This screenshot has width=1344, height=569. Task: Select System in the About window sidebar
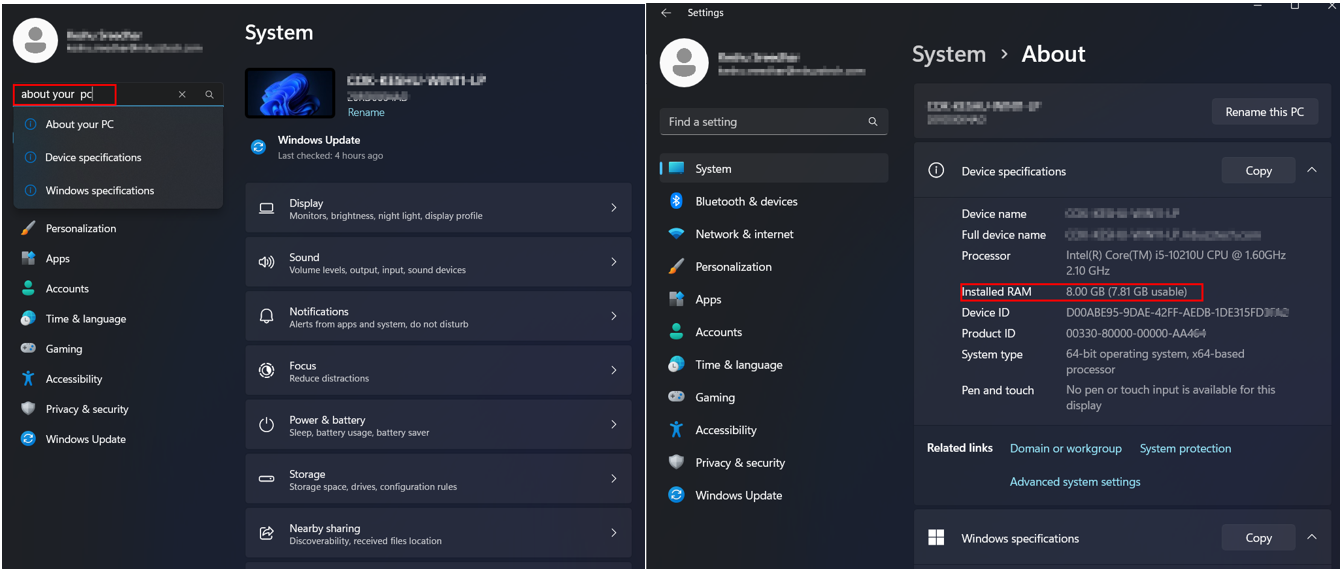click(x=774, y=169)
